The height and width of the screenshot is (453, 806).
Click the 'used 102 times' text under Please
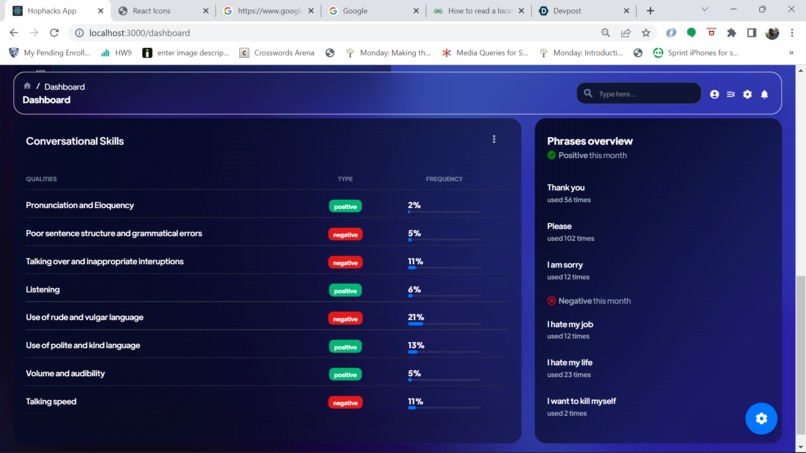[x=571, y=238]
